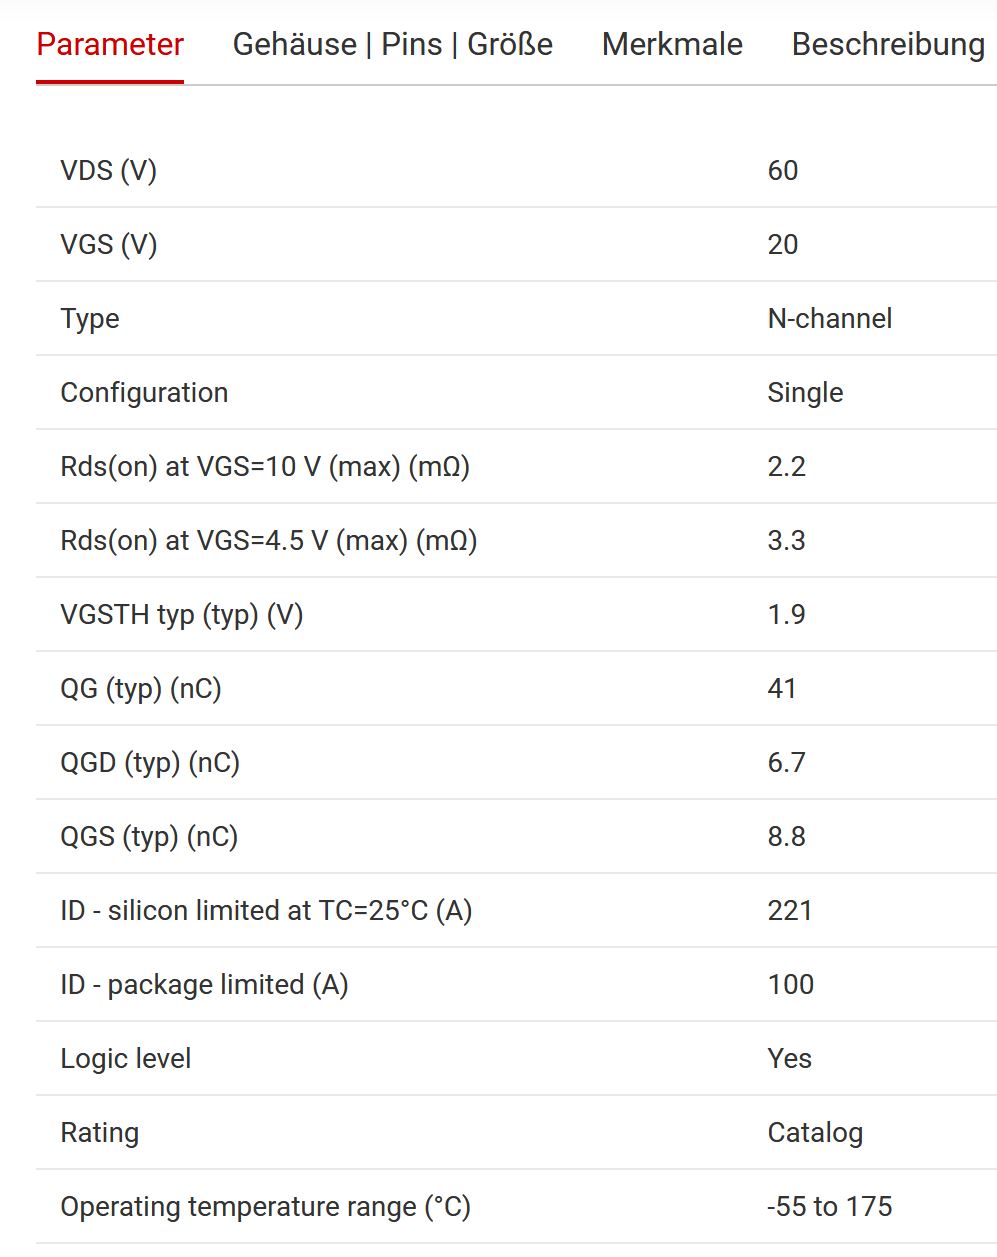997x1257 pixels.
Task: Click the Operating temperature range label
Action: [x=266, y=1206]
